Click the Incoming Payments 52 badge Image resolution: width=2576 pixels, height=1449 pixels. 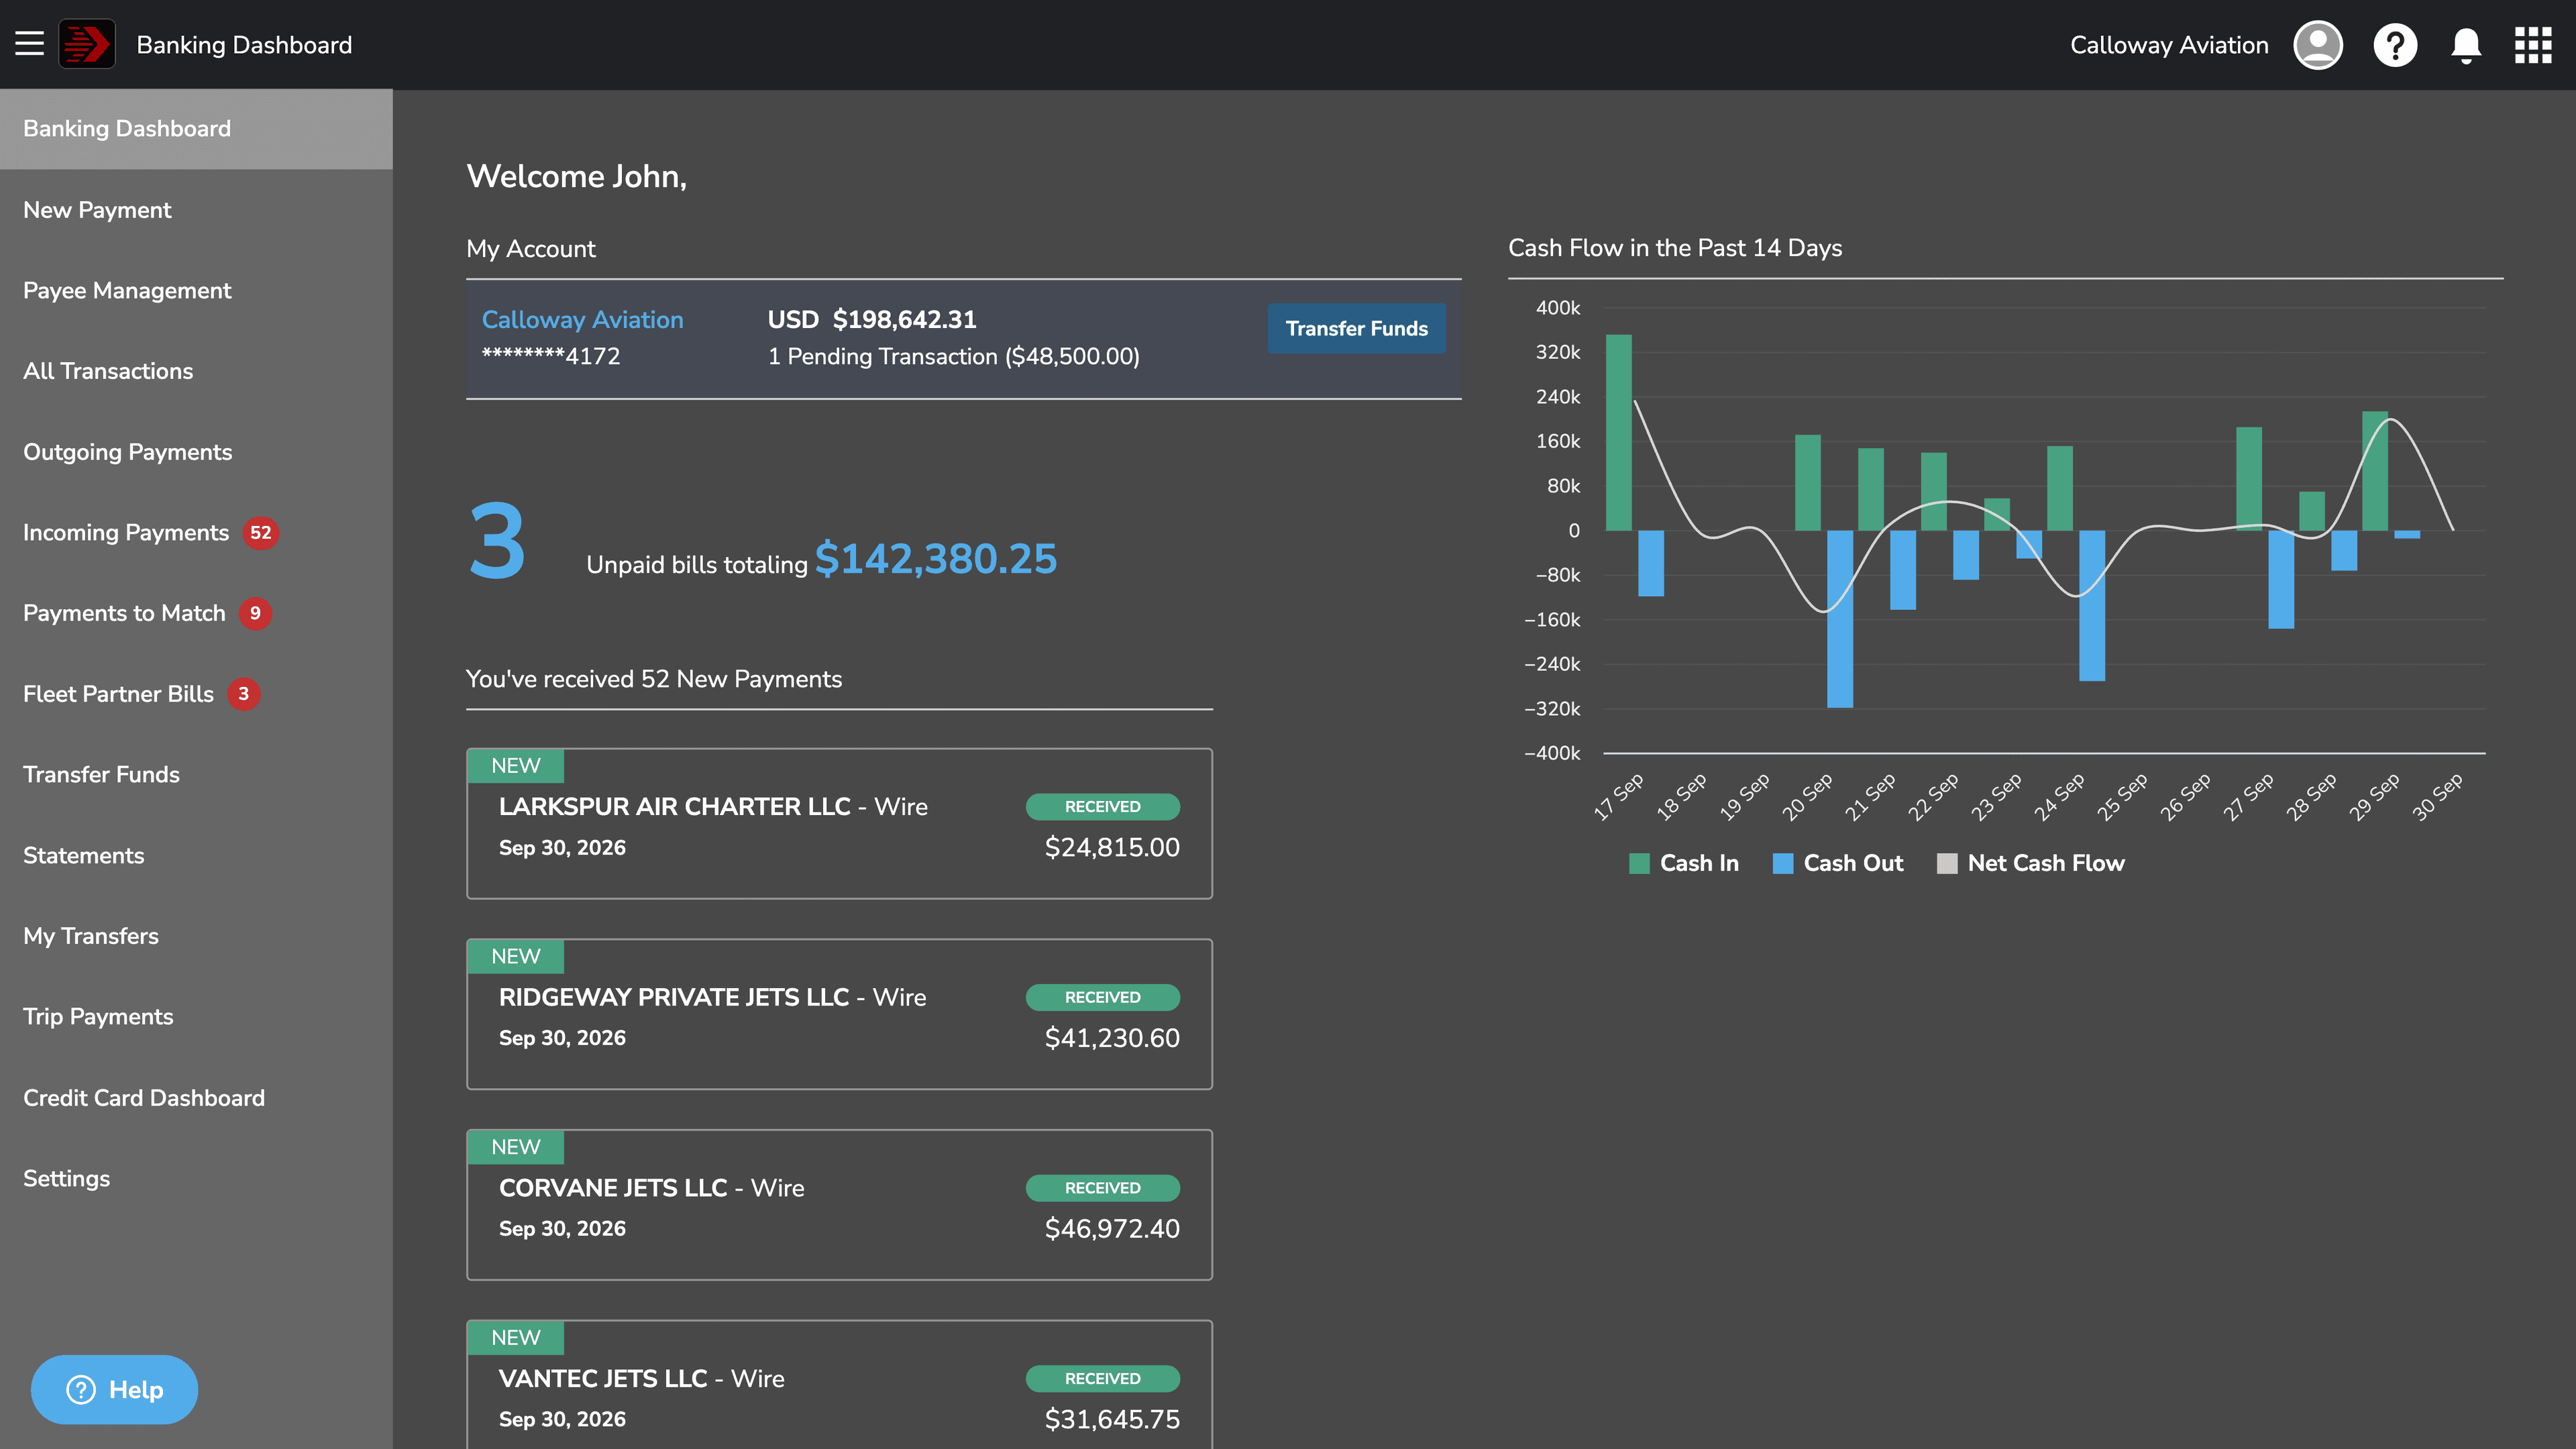point(260,532)
